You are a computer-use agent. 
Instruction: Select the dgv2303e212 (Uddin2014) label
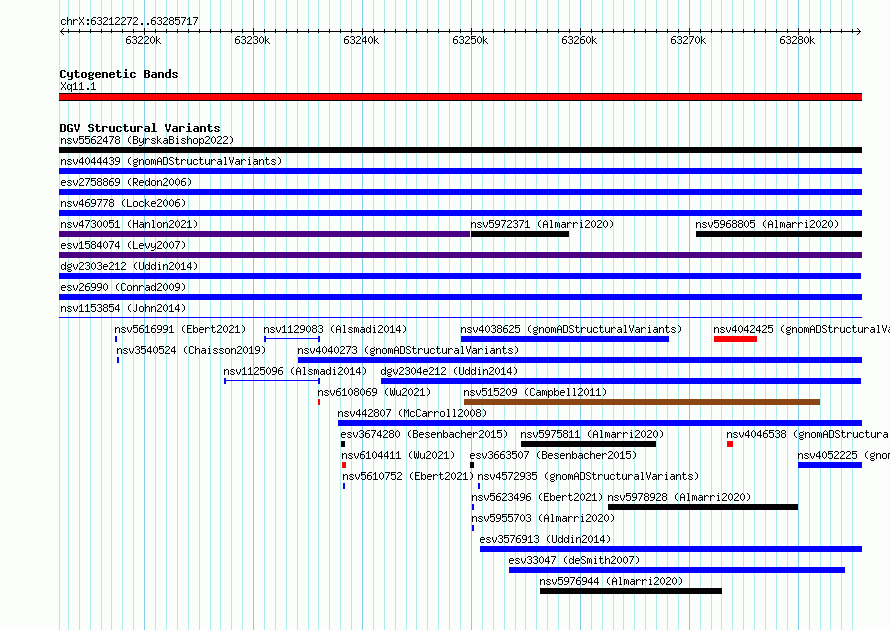129,266
